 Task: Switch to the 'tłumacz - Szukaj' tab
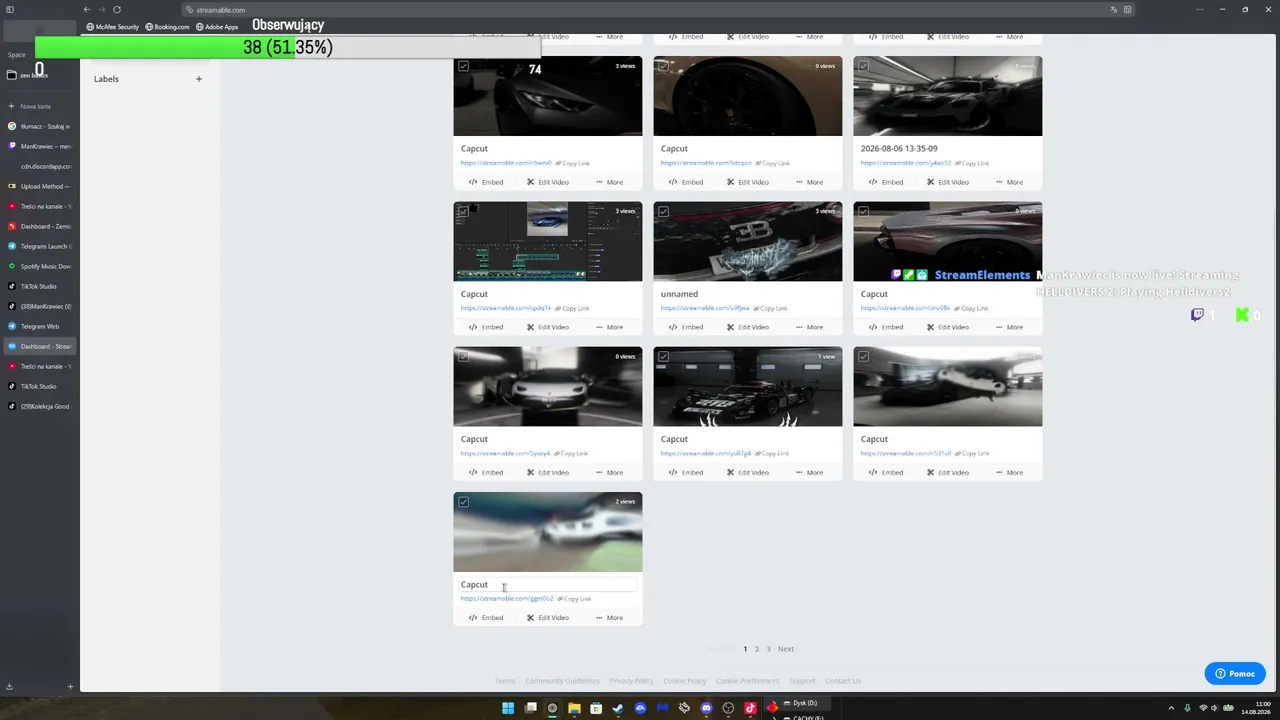click(x=39, y=126)
